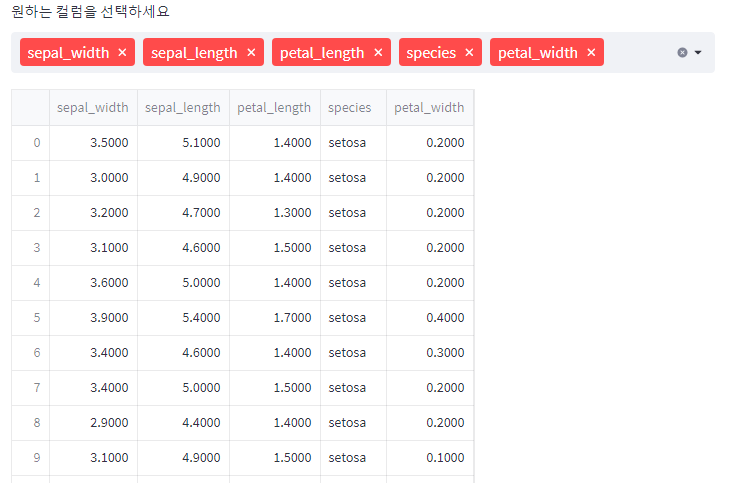Click the petal_width selected tag label
The image size is (731, 483).
(x=538, y=53)
